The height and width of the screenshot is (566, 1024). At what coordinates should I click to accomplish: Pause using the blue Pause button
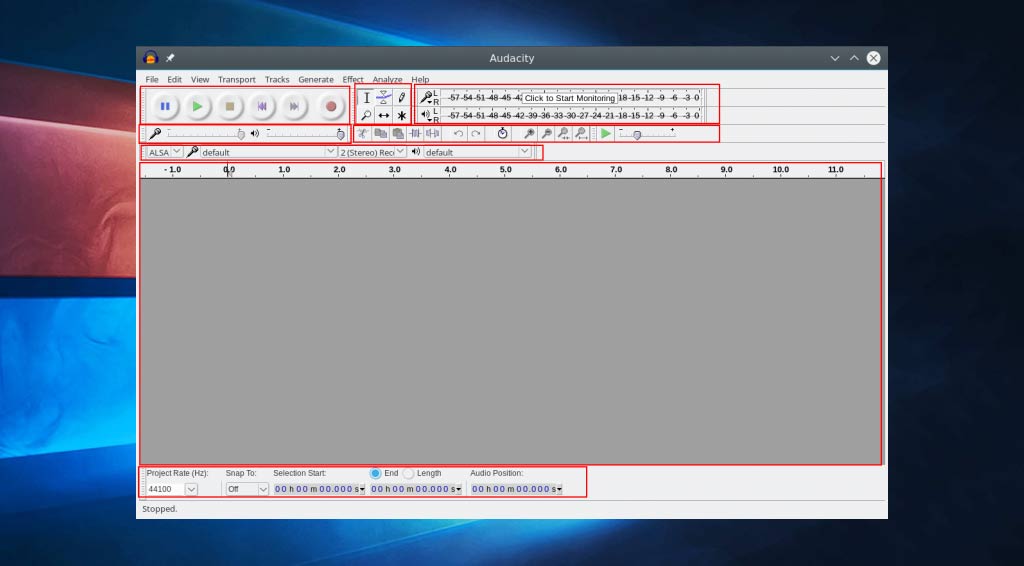tap(165, 106)
